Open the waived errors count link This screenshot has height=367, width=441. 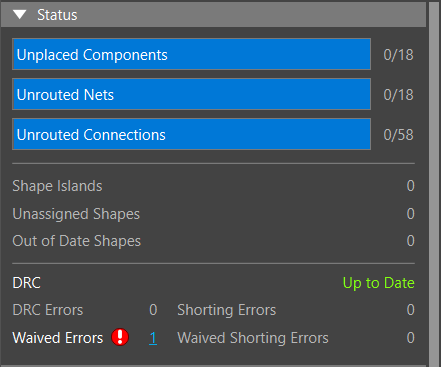(x=153, y=338)
